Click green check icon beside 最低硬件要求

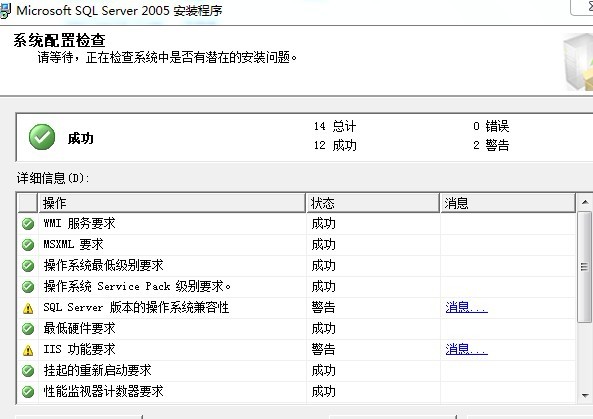click(x=28, y=329)
